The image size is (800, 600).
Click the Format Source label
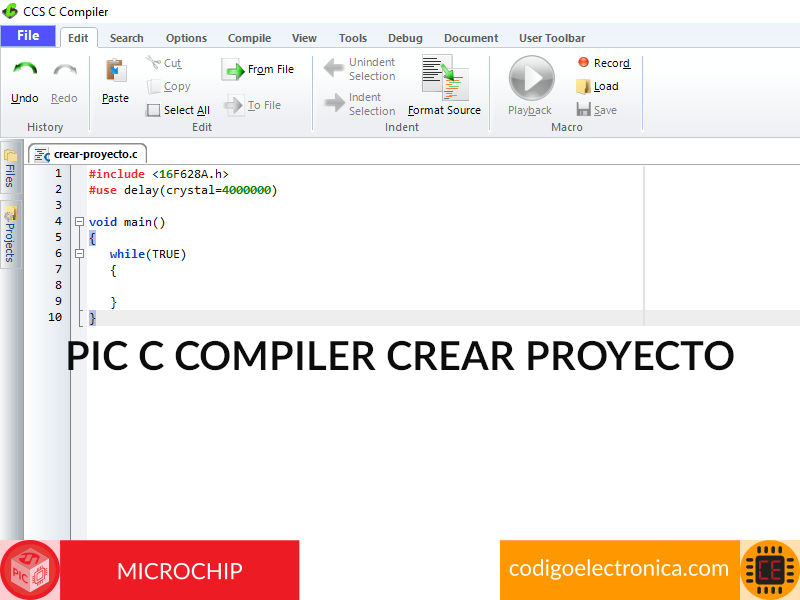tap(444, 110)
